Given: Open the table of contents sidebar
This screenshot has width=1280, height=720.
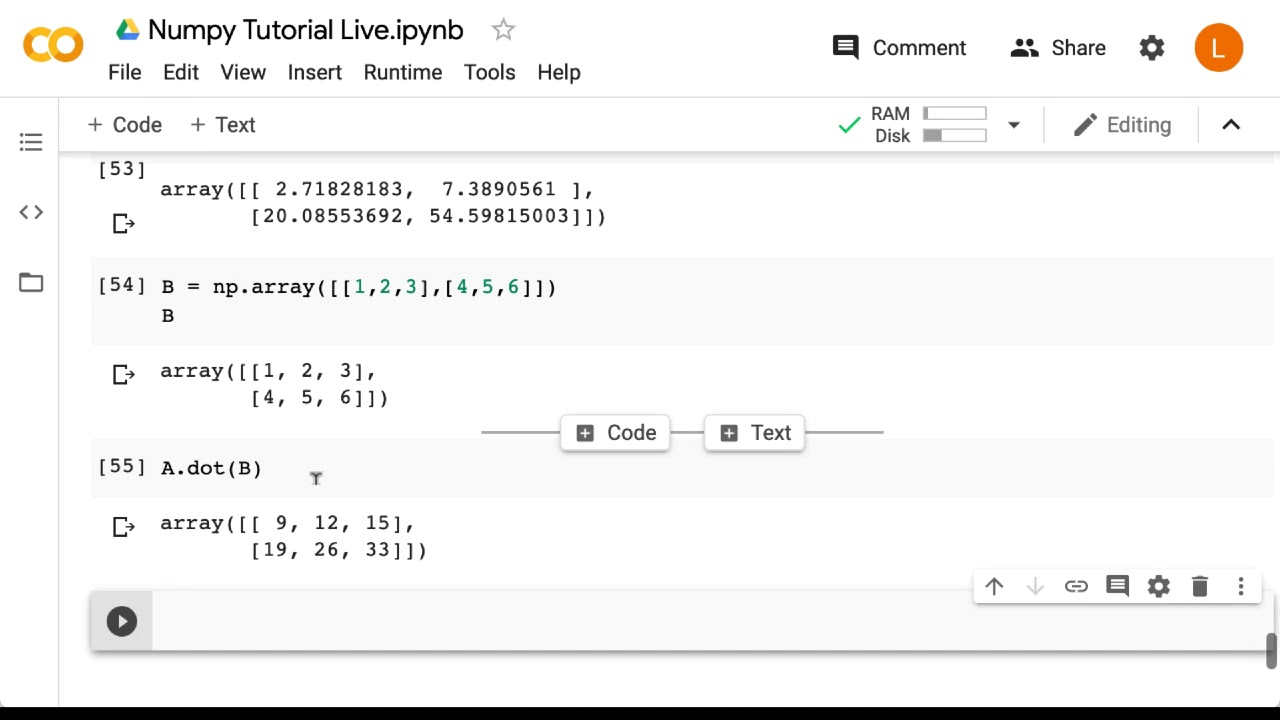Looking at the screenshot, I should click(x=31, y=142).
